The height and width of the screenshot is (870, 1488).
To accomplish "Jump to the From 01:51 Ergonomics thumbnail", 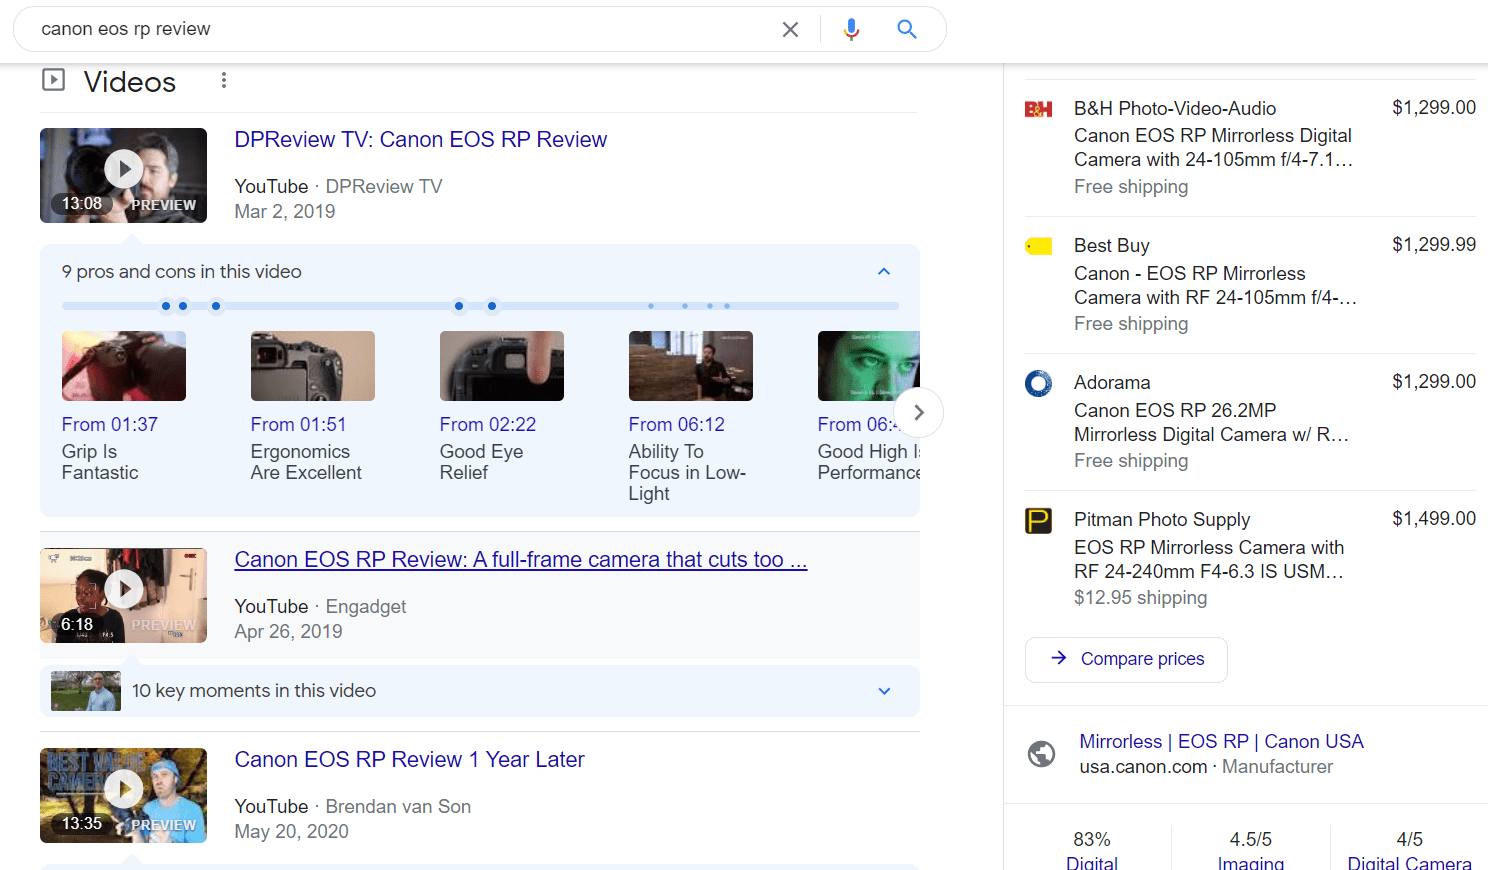I will click(x=313, y=366).
